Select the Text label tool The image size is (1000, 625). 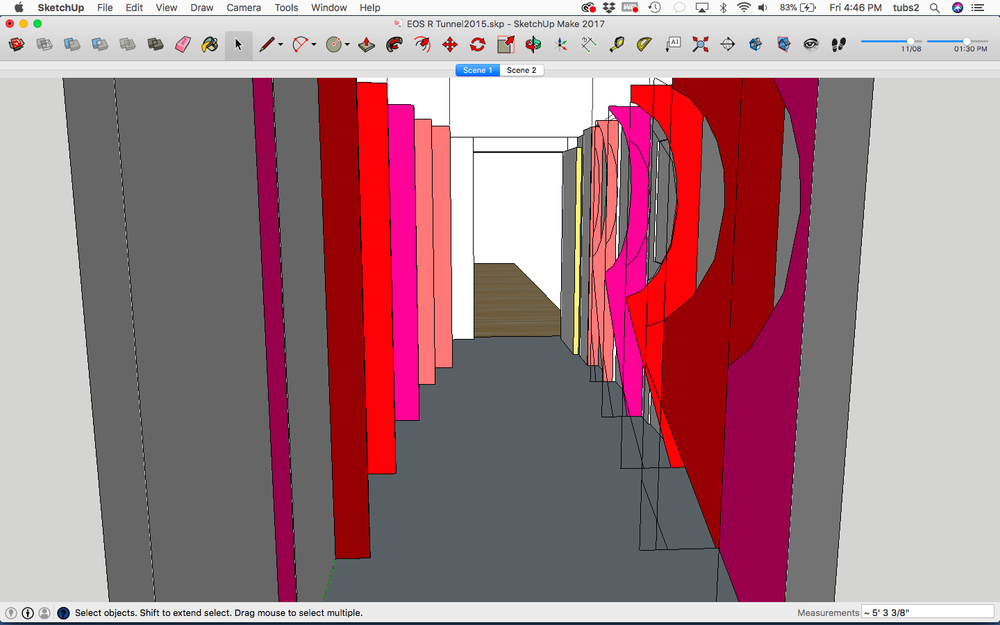(673, 45)
